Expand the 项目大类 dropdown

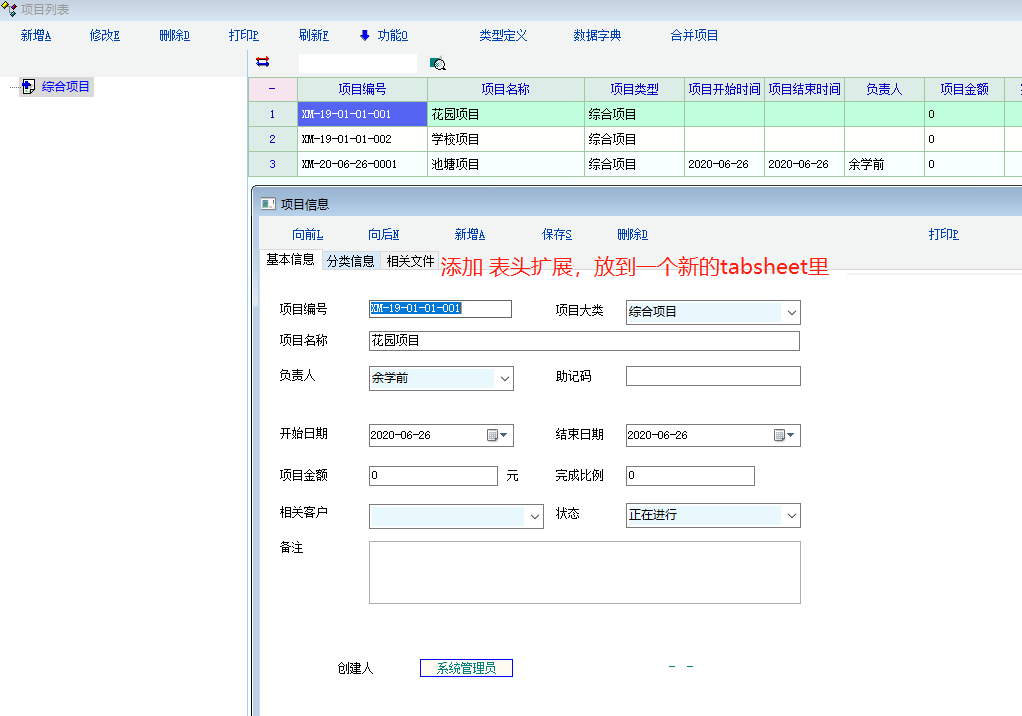click(791, 313)
